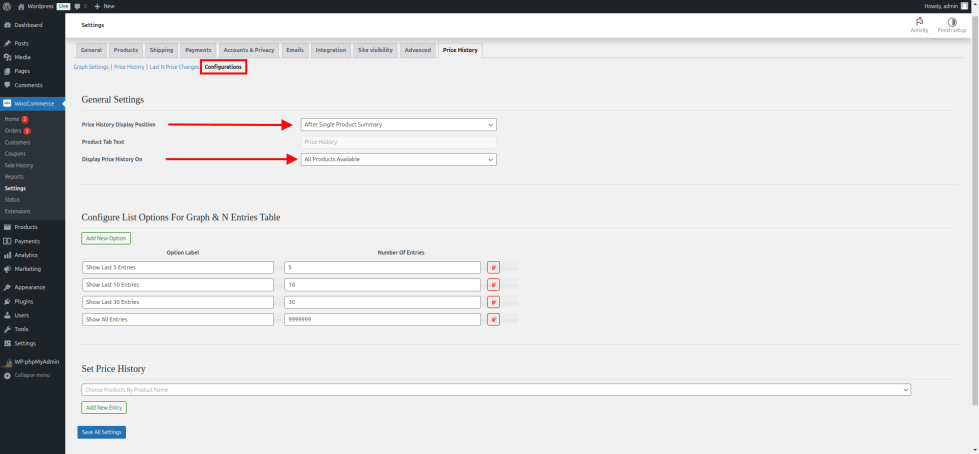Screen dimensions: 979x454
Task: Delete the Show Last 5 Entries row
Action: [x=493, y=267]
